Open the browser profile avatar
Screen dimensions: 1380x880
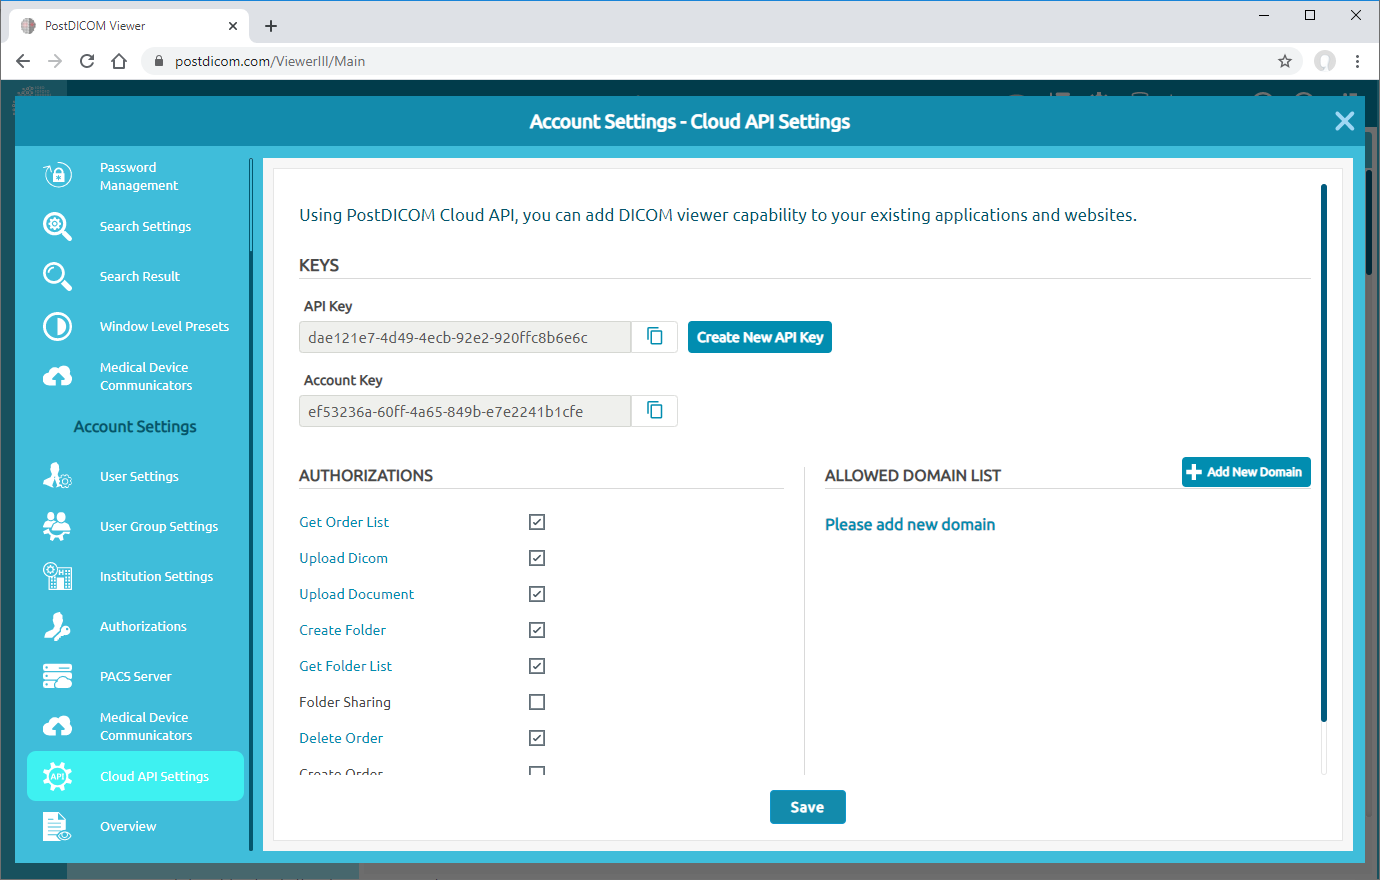pos(1325,61)
